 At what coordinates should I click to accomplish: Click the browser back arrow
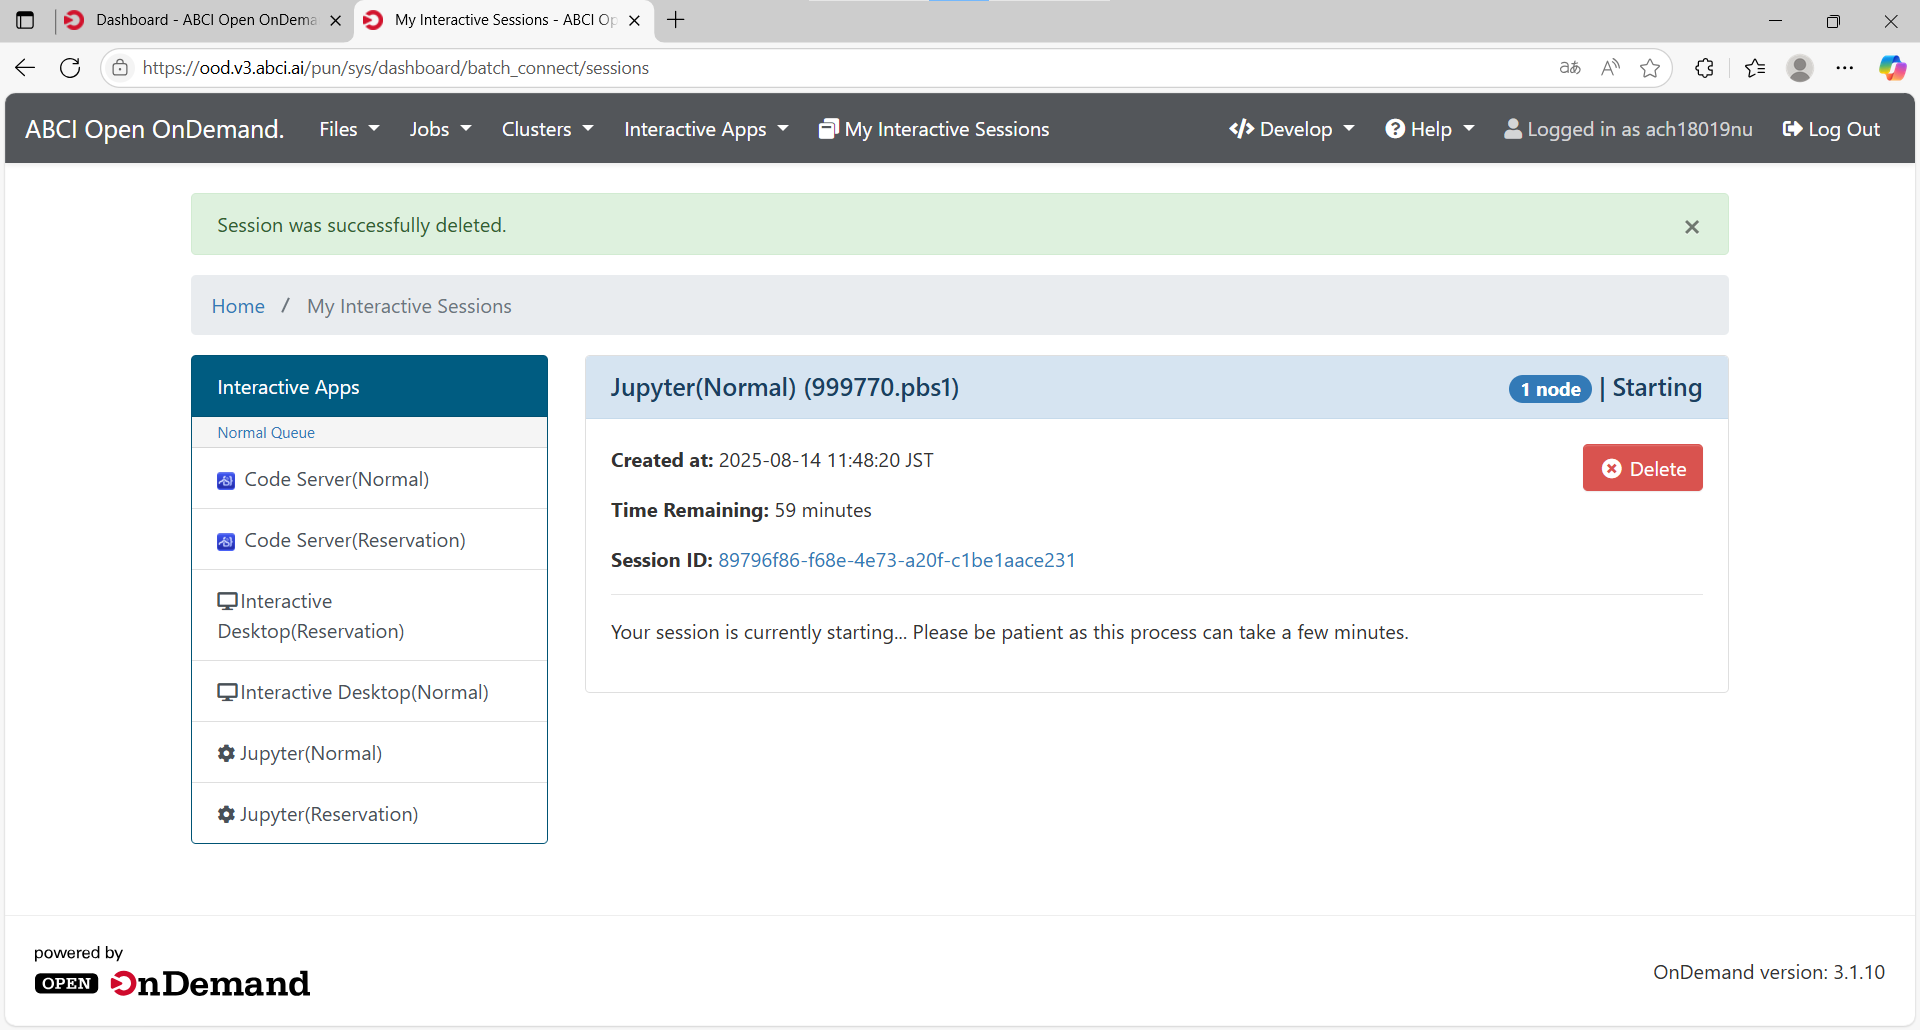click(25, 68)
